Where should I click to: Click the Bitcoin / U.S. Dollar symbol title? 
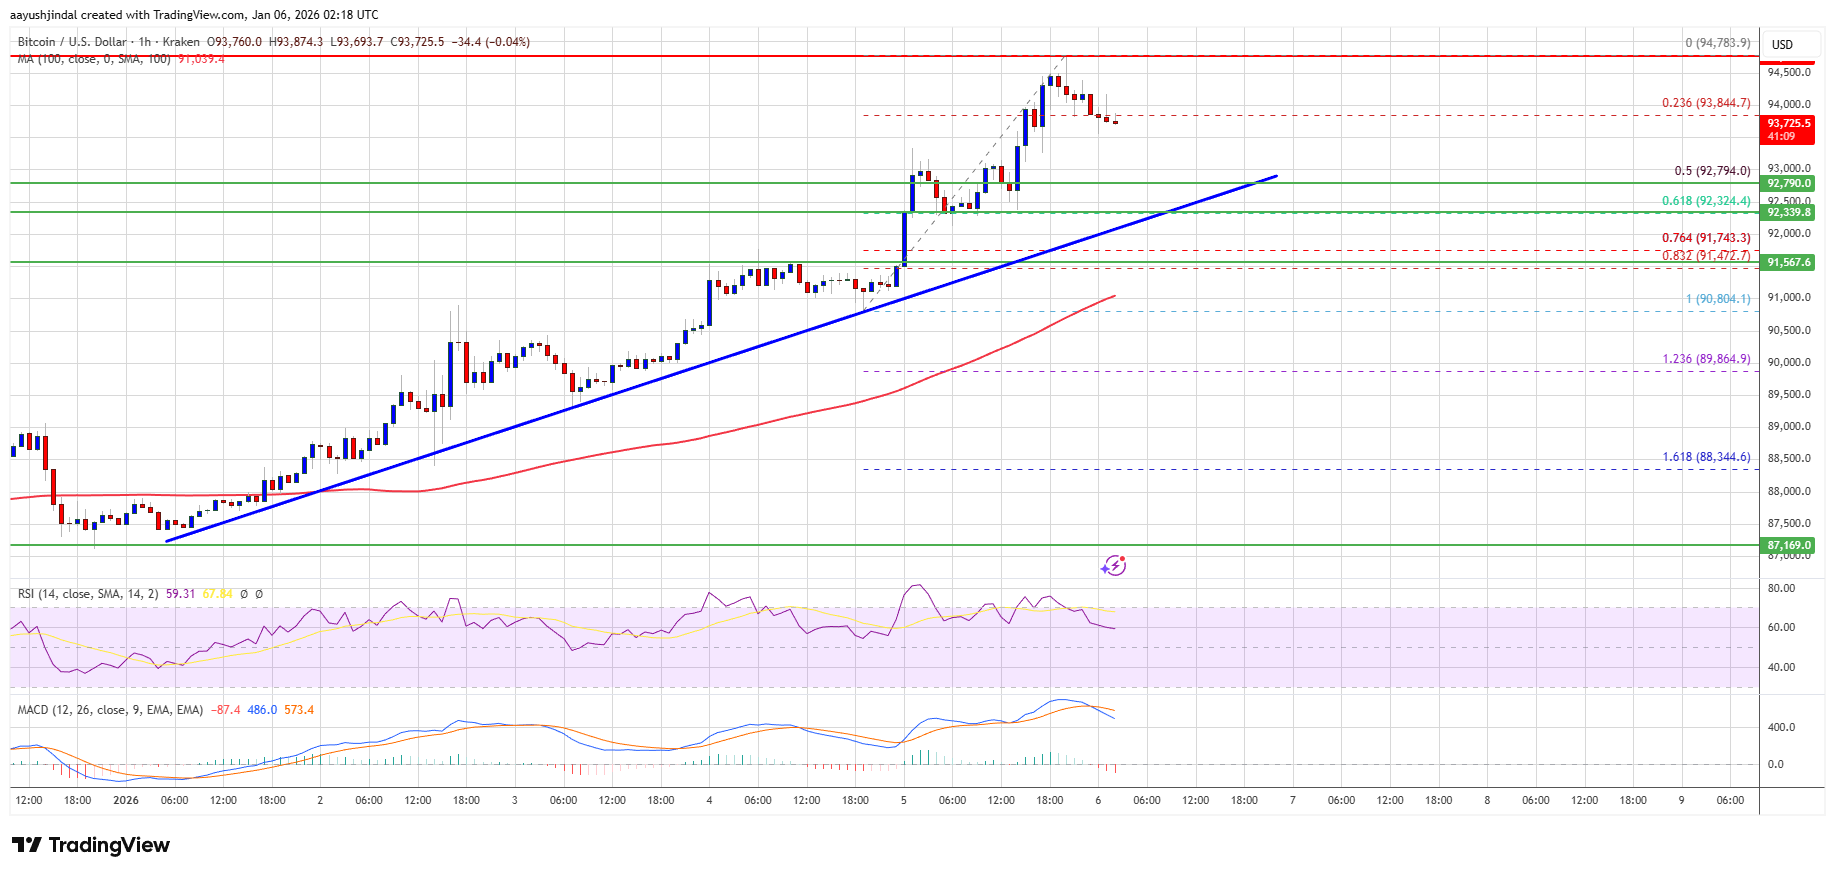pyautogui.click(x=72, y=42)
